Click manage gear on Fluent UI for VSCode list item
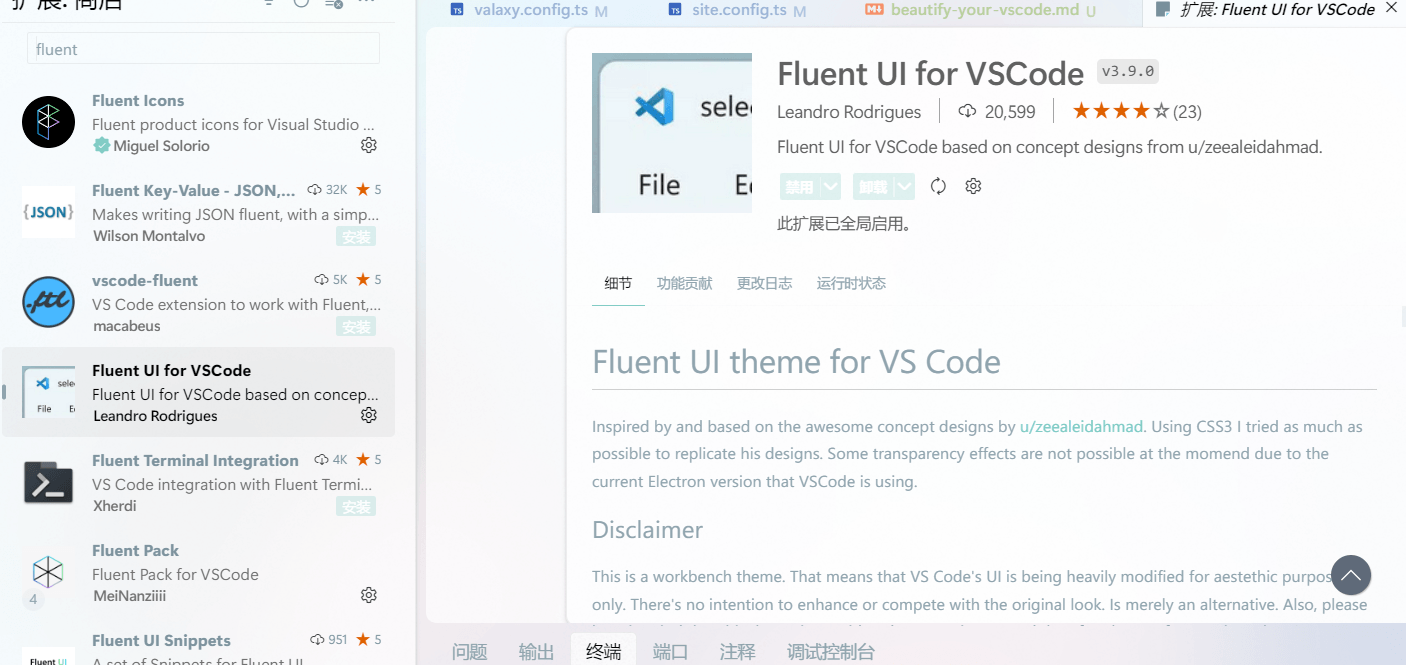 pyautogui.click(x=368, y=415)
